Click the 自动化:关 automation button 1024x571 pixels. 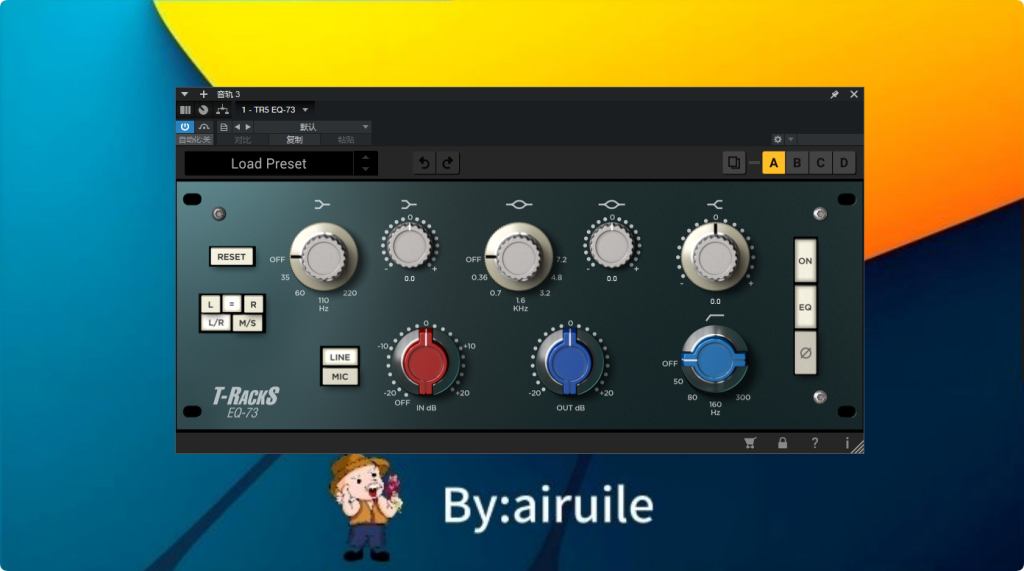click(x=195, y=140)
